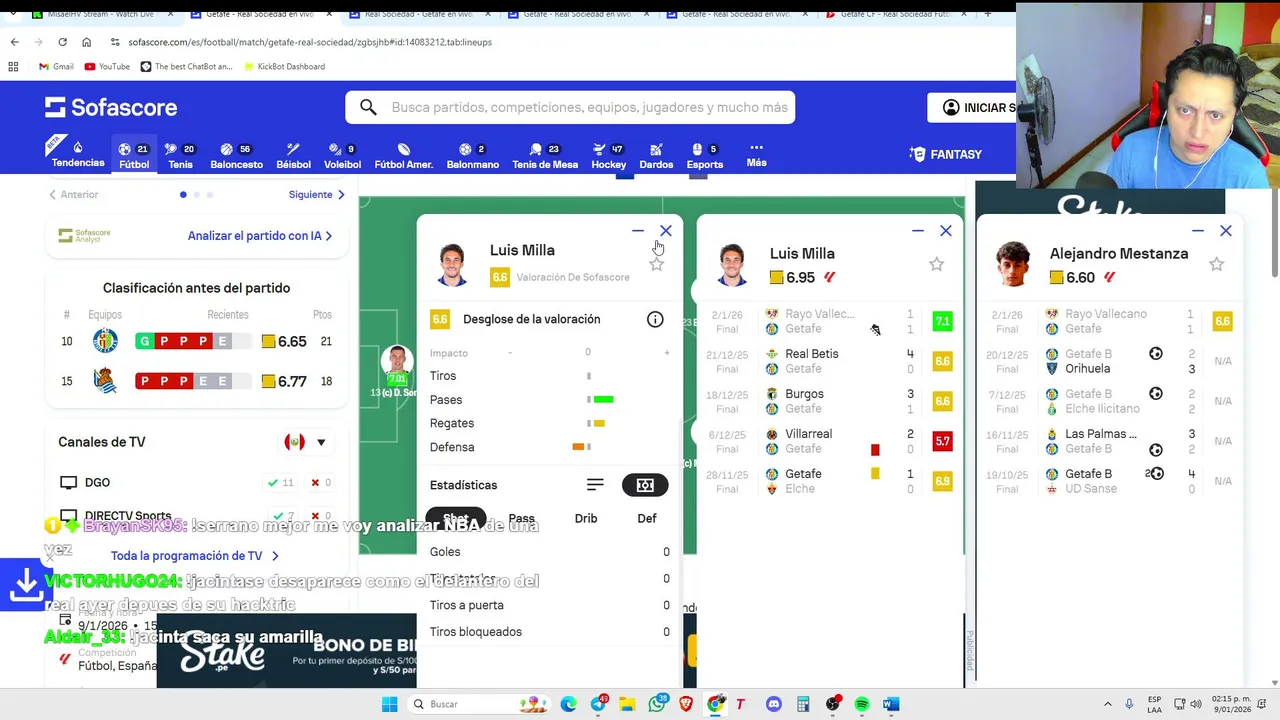Viewport: 1280px width, 720px height.
Task: Open Spotify from the taskbar
Action: click(x=862, y=704)
